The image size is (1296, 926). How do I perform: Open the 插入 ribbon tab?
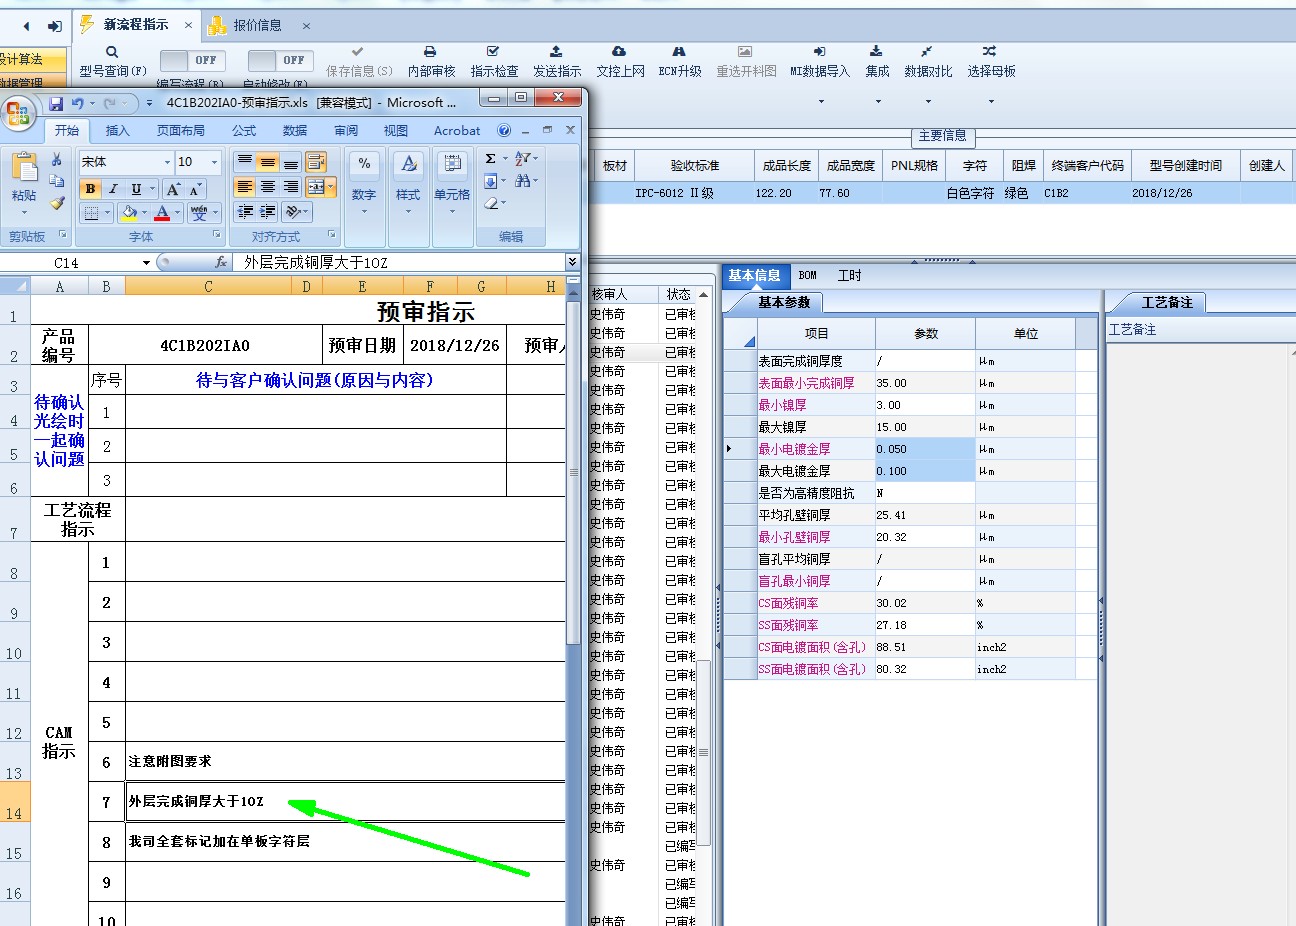(x=118, y=131)
